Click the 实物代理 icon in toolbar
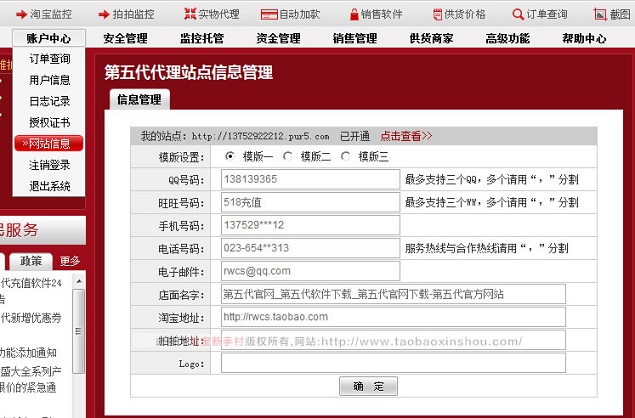The width and height of the screenshot is (635, 418). [x=191, y=14]
